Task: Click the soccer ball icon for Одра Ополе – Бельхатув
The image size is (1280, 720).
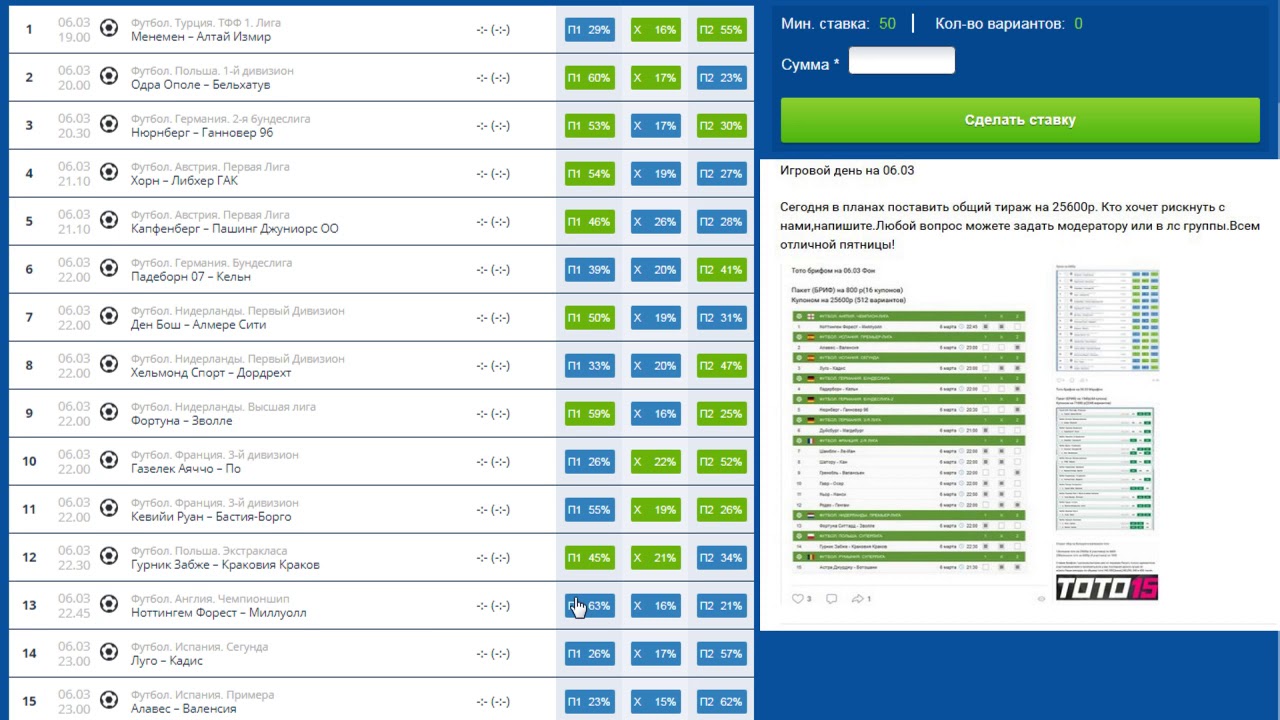Action: tap(109, 76)
